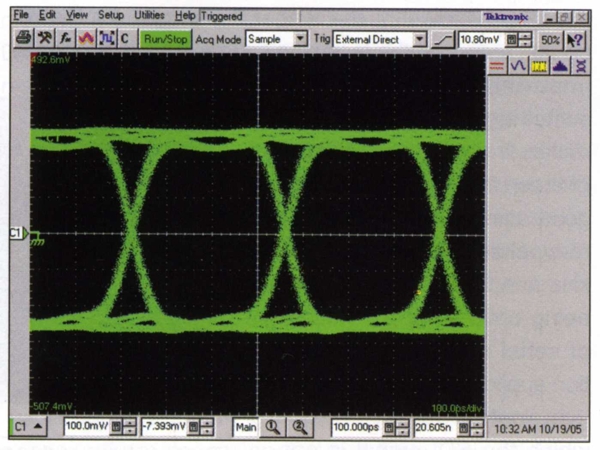Select the blue sine-wave measurement icon

pyautogui.click(x=518, y=65)
